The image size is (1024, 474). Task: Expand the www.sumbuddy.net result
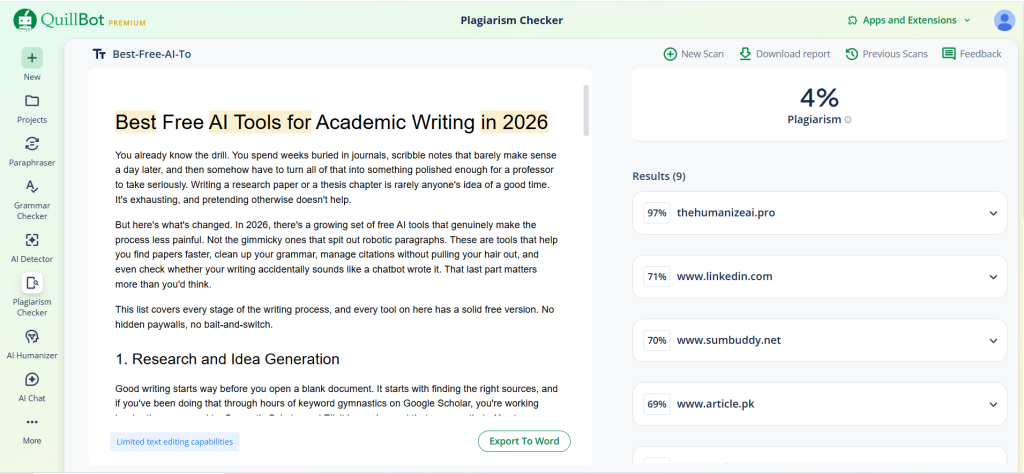click(993, 340)
